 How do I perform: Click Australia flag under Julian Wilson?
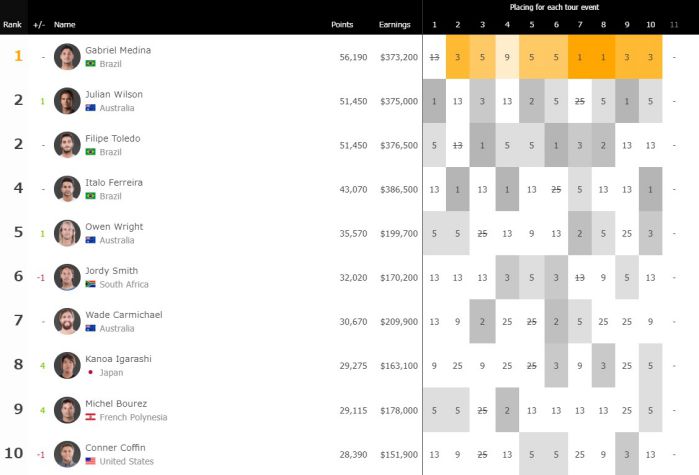90,107
